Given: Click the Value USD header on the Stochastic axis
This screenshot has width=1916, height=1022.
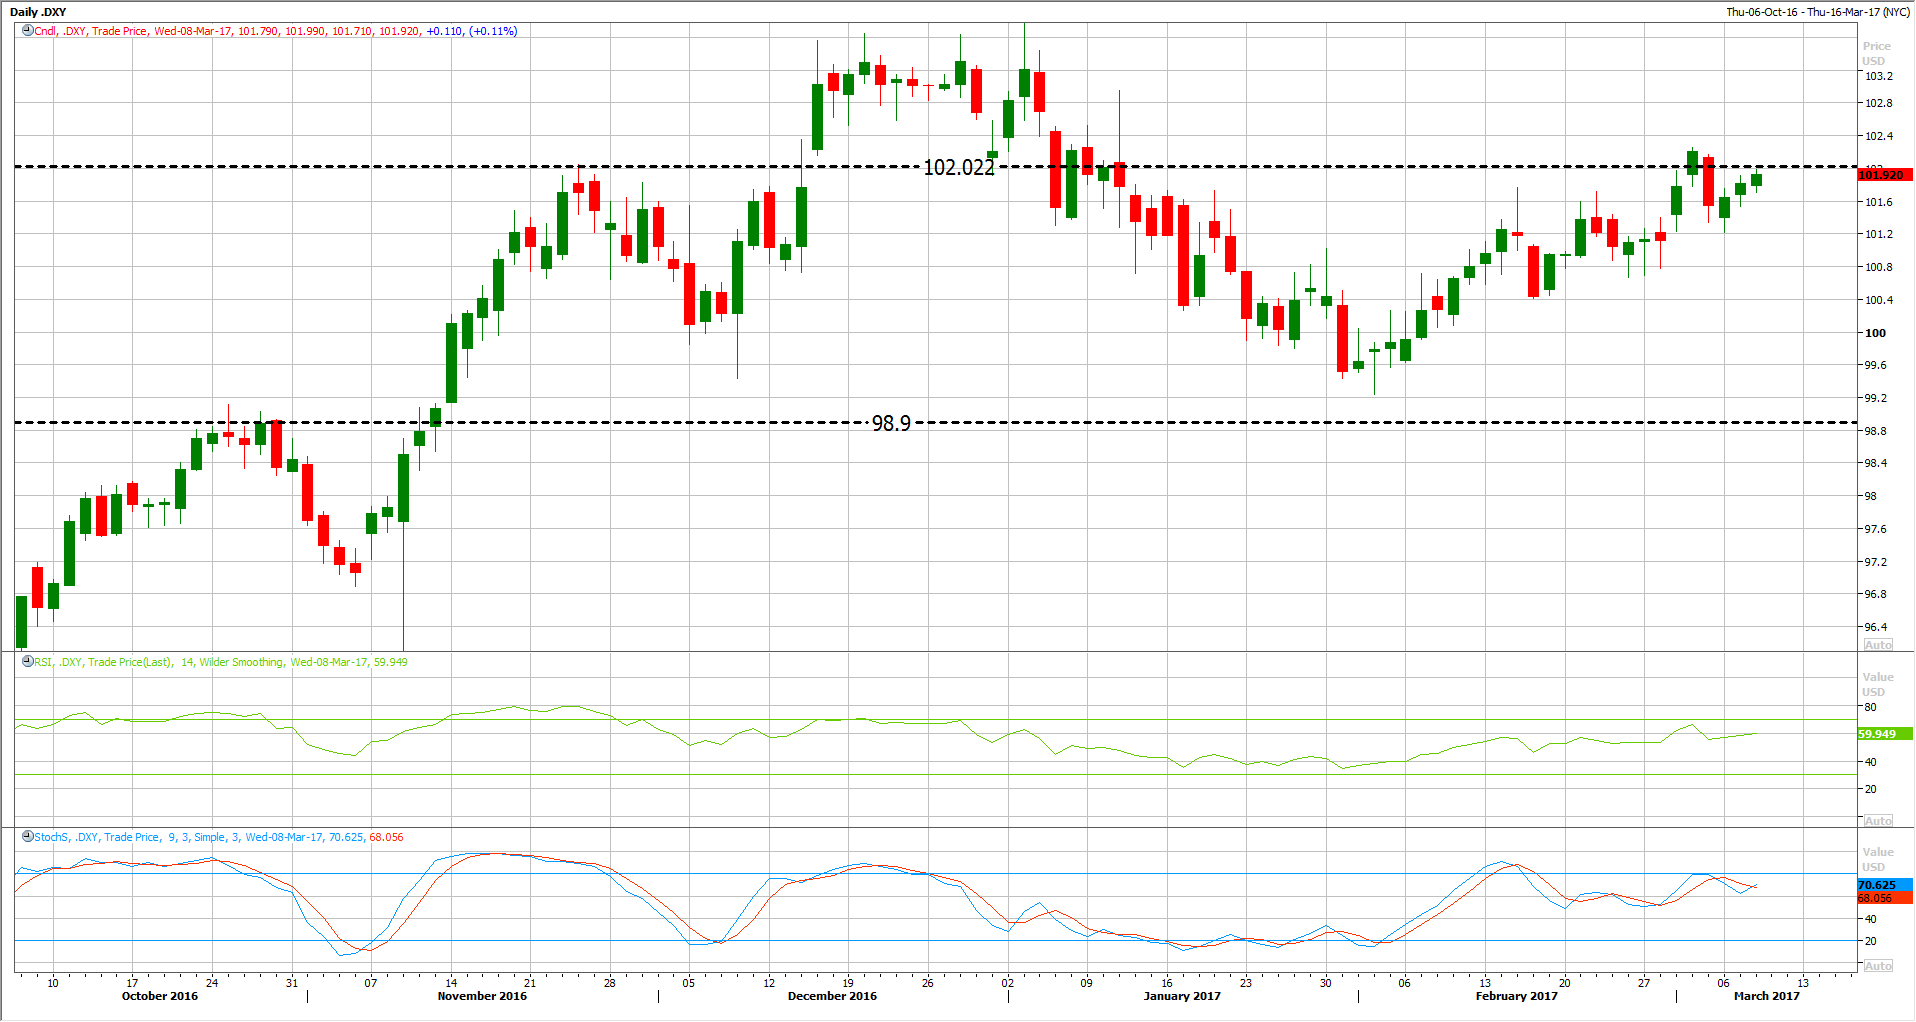Looking at the screenshot, I should [1877, 859].
